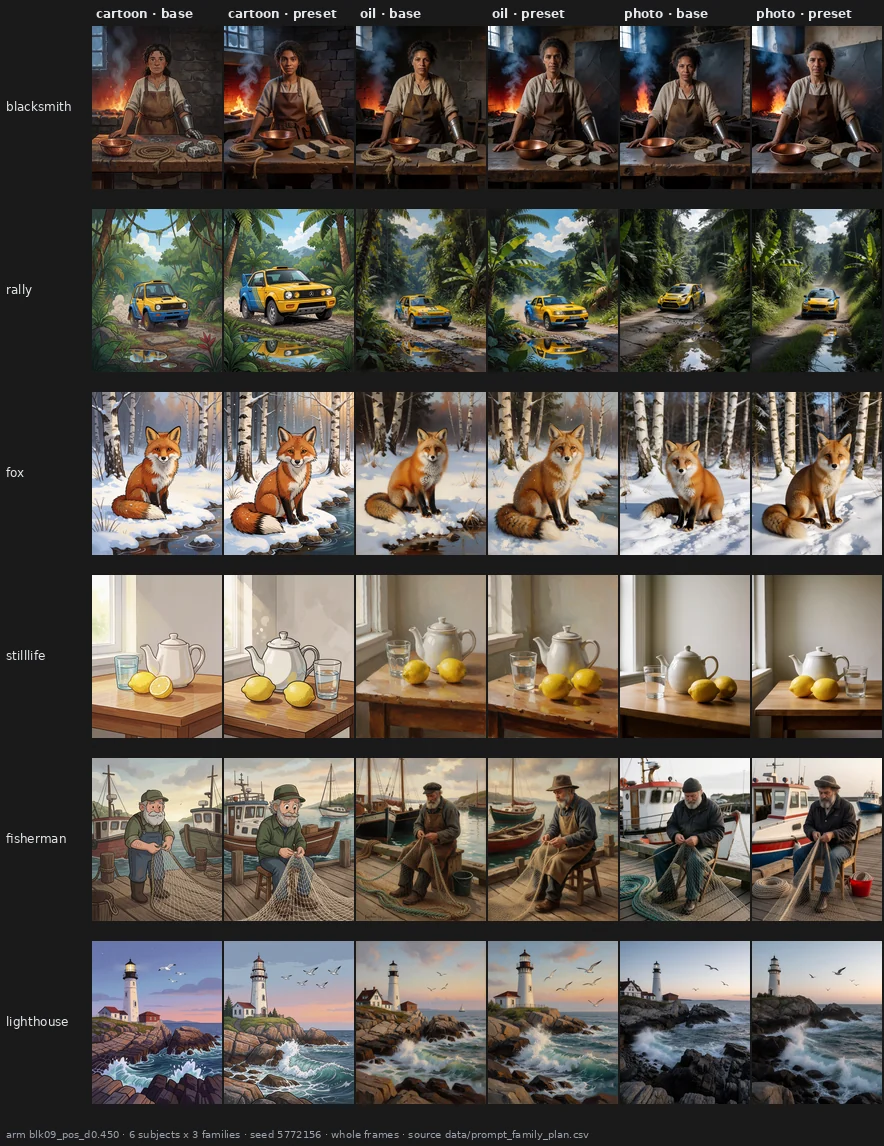
Task: Open the stilllife cartoon preset image
Action: click(x=289, y=656)
